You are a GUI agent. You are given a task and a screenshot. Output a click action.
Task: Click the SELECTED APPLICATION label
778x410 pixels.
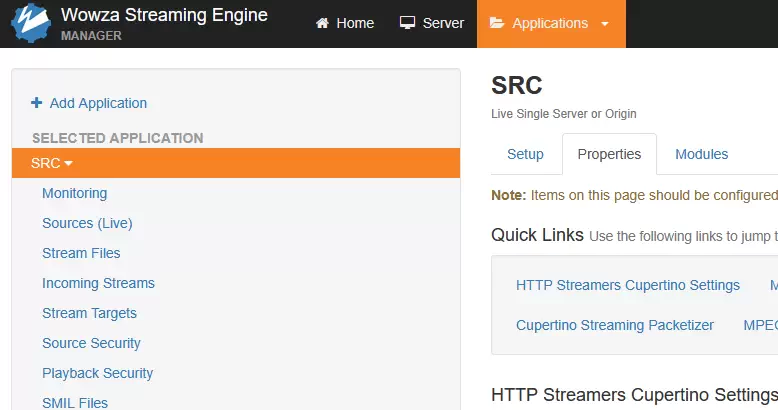click(118, 138)
